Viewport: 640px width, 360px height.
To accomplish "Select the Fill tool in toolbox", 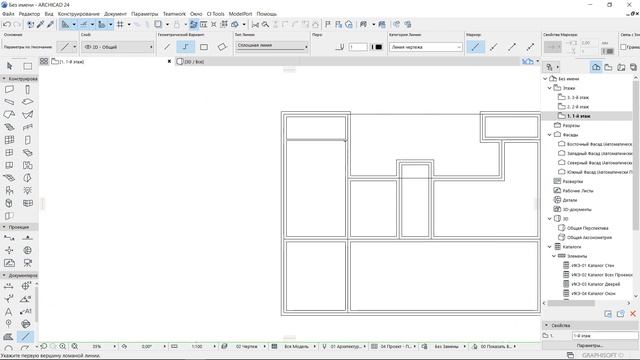I will point(9,337).
